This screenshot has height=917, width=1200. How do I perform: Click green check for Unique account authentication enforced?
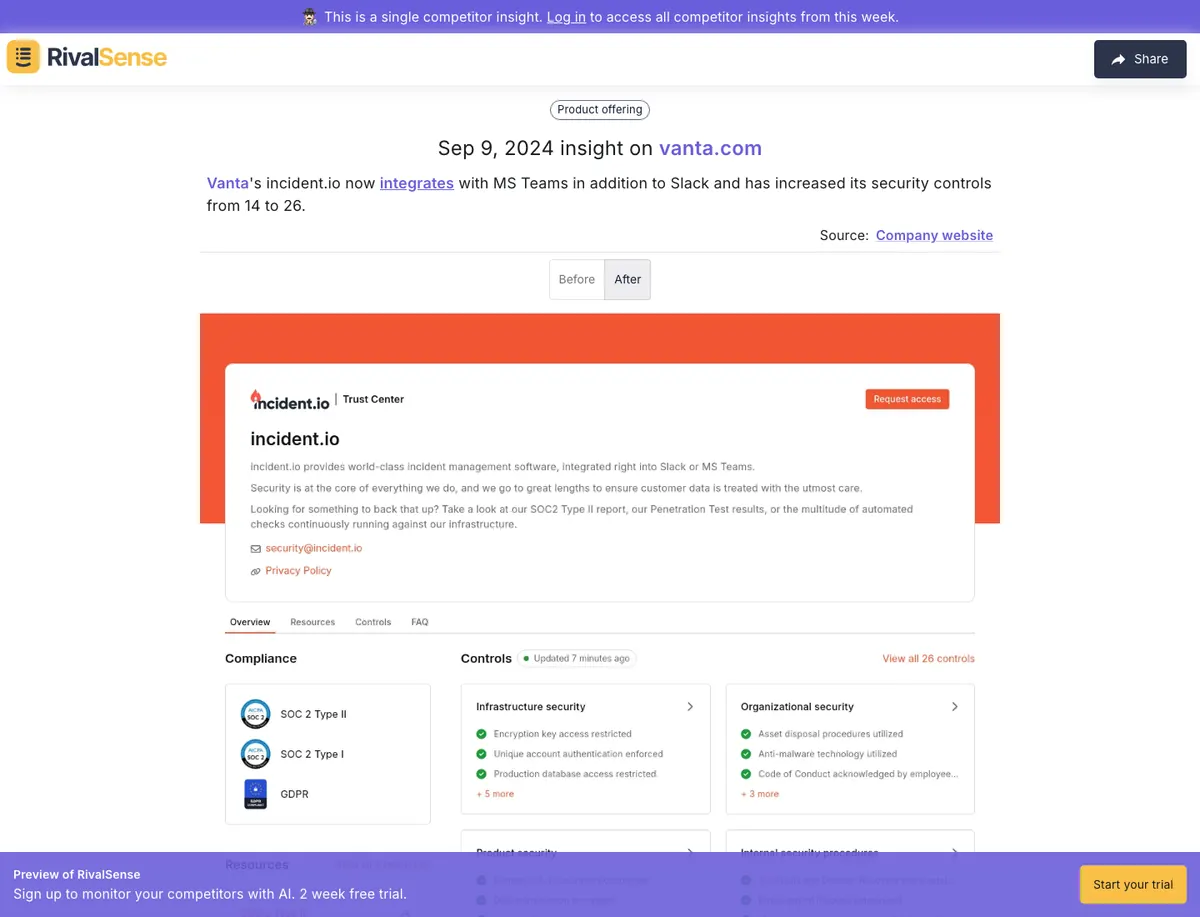point(481,754)
